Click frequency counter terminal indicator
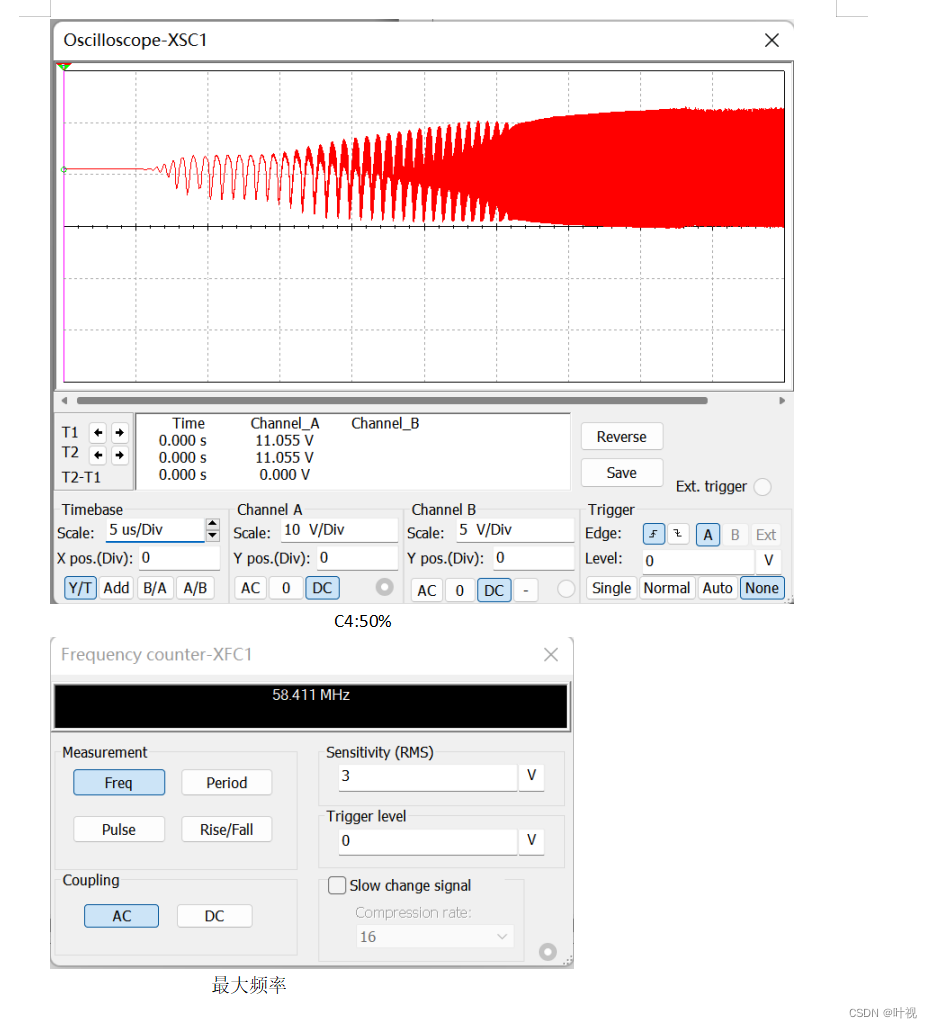This screenshot has height=1028, width=932. tap(548, 951)
